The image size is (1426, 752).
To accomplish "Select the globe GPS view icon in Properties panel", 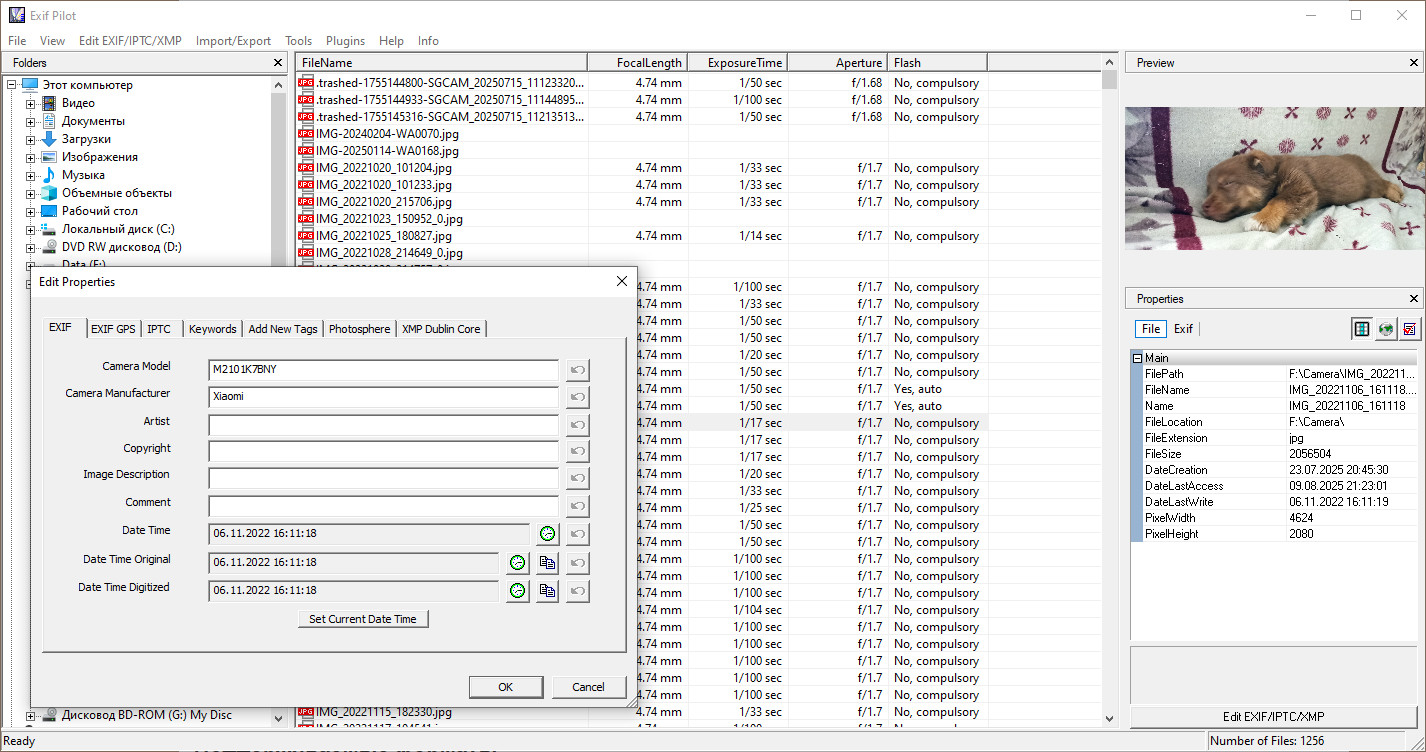I will (x=1386, y=328).
